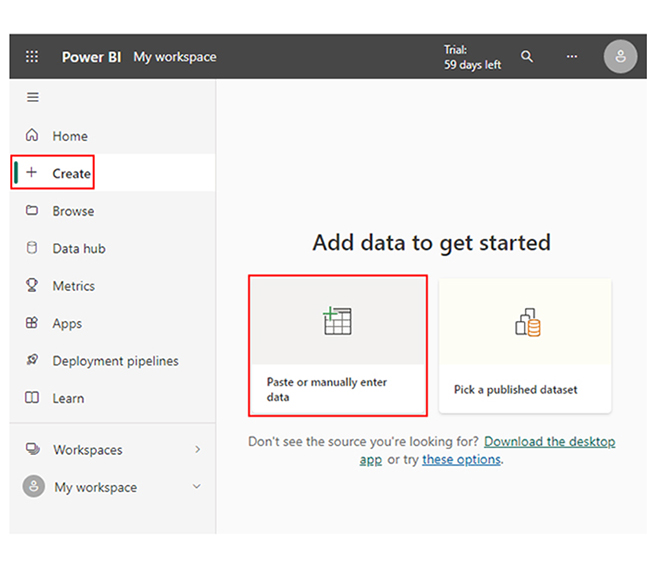Open Workspaces label in navigation
The image size is (650, 571).
coord(87,450)
